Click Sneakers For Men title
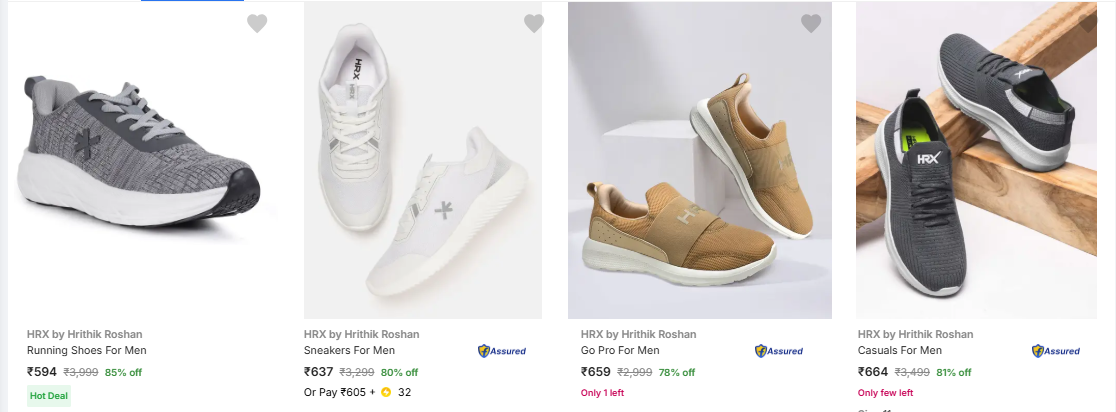 pyautogui.click(x=349, y=350)
